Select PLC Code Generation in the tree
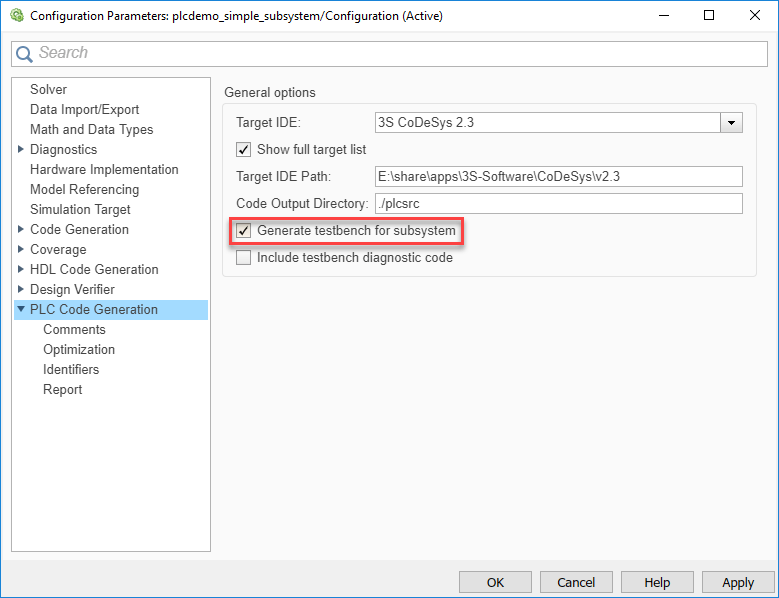This screenshot has height=598, width=779. (x=94, y=309)
